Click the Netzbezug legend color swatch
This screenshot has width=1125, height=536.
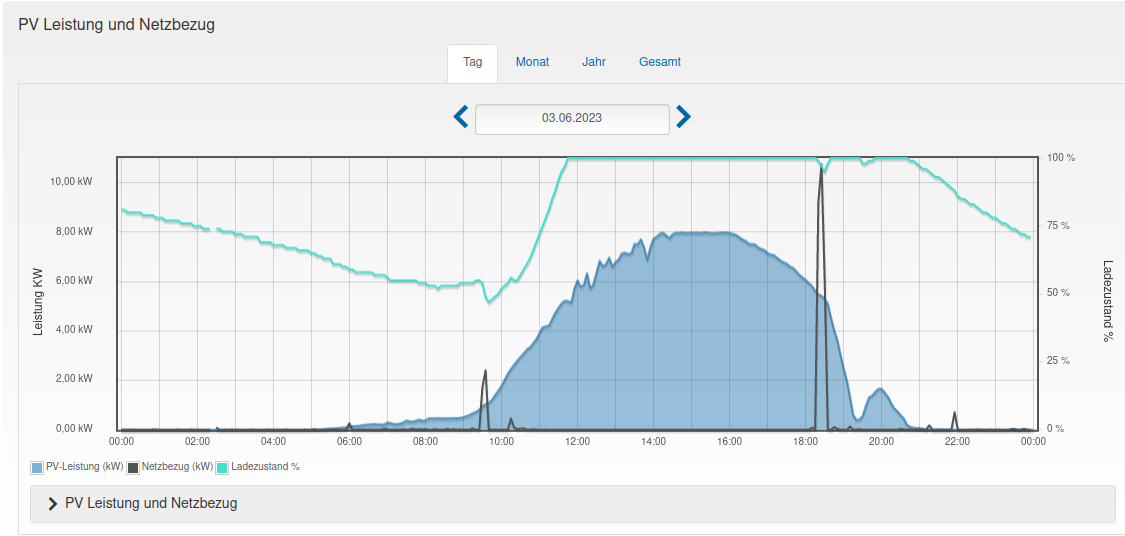(x=133, y=468)
